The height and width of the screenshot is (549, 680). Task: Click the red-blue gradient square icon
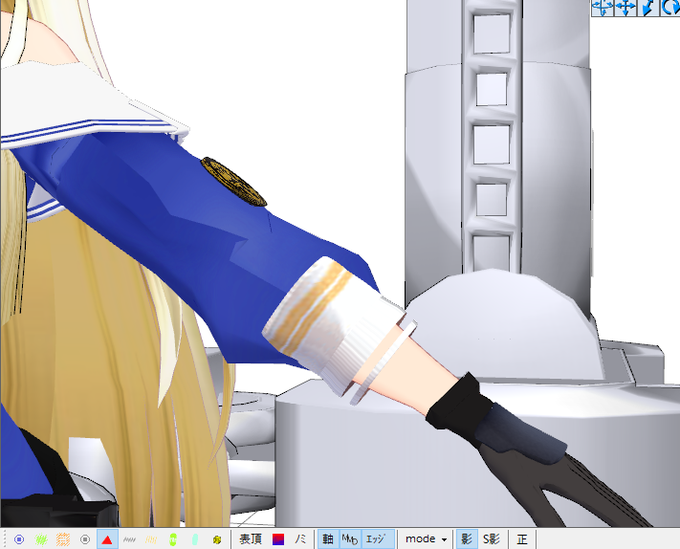(x=278, y=539)
